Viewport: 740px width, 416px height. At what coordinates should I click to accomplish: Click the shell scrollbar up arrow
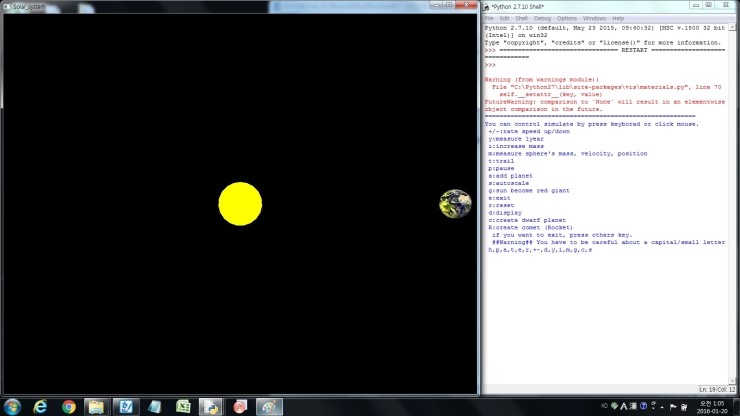click(734, 28)
